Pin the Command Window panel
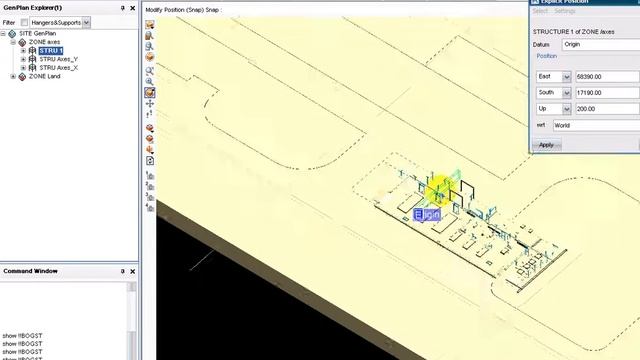Image resolution: width=640 pixels, height=360 pixels. tap(122, 271)
